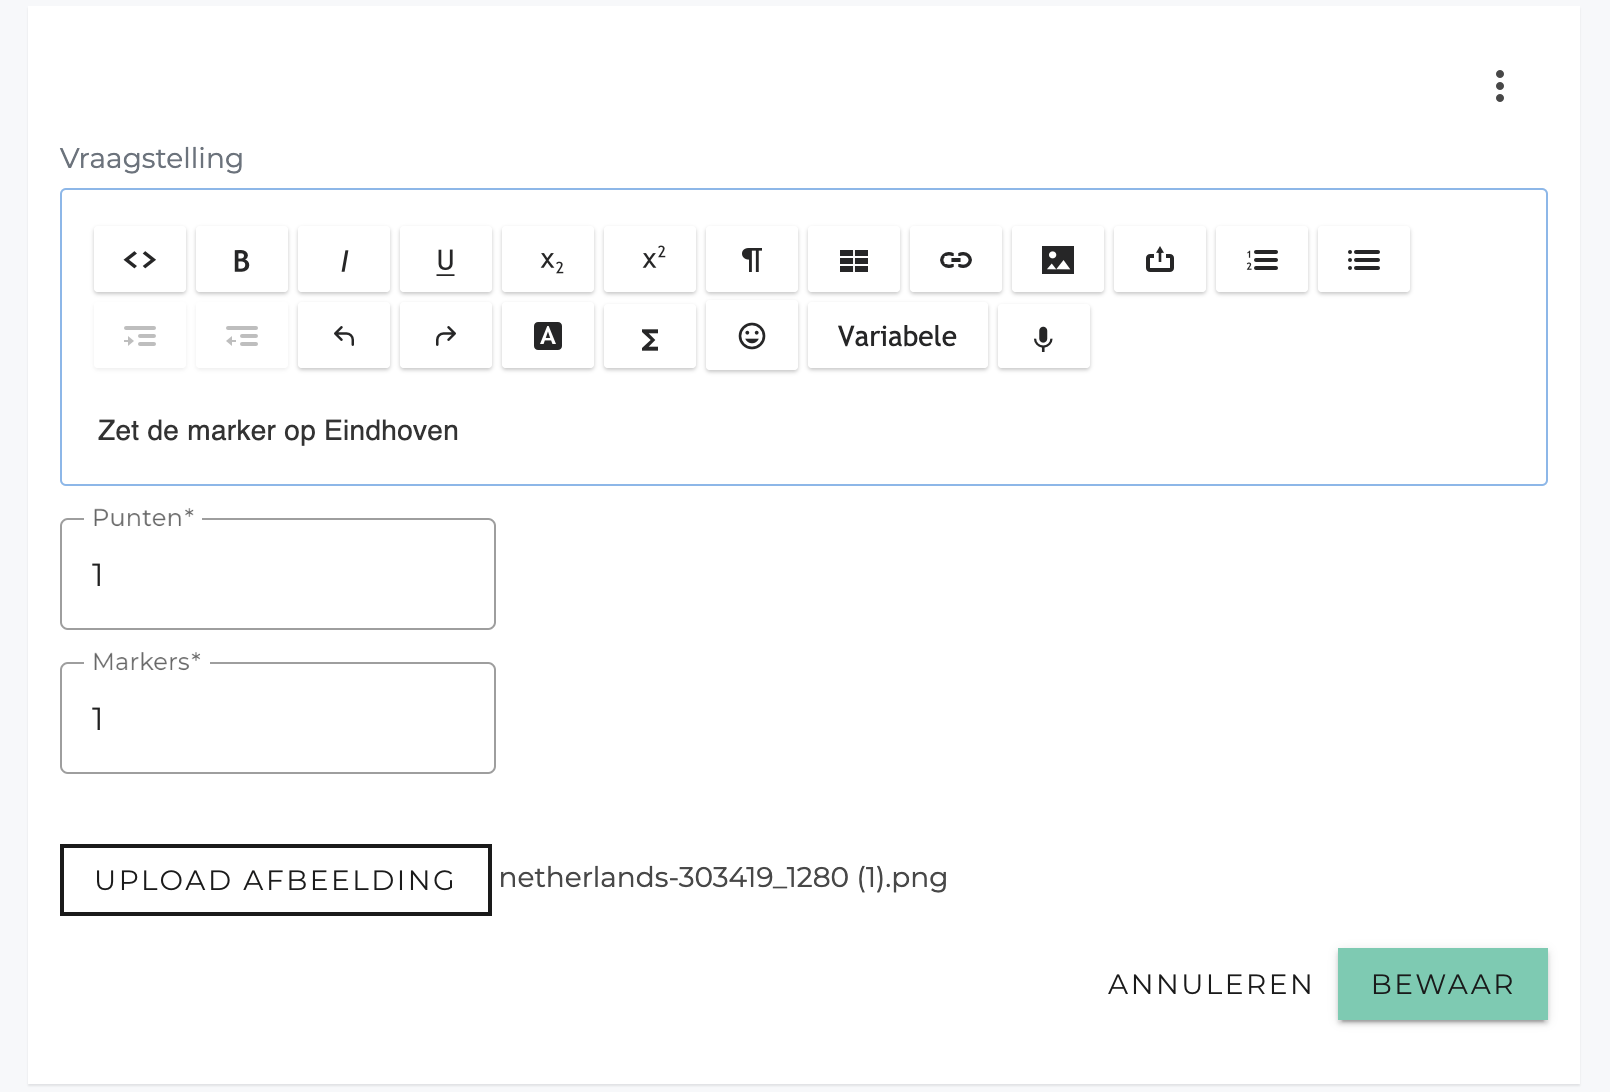Screen dimensions: 1610x1092
Task: Insert a math formula with sigma icon
Action: tap(650, 336)
